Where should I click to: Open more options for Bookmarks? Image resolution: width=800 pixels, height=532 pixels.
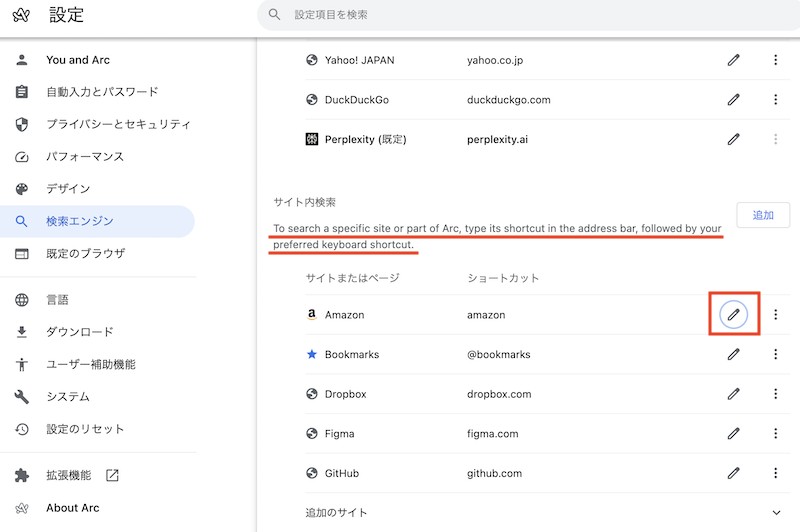pyautogui.click(x=776, y=354)
